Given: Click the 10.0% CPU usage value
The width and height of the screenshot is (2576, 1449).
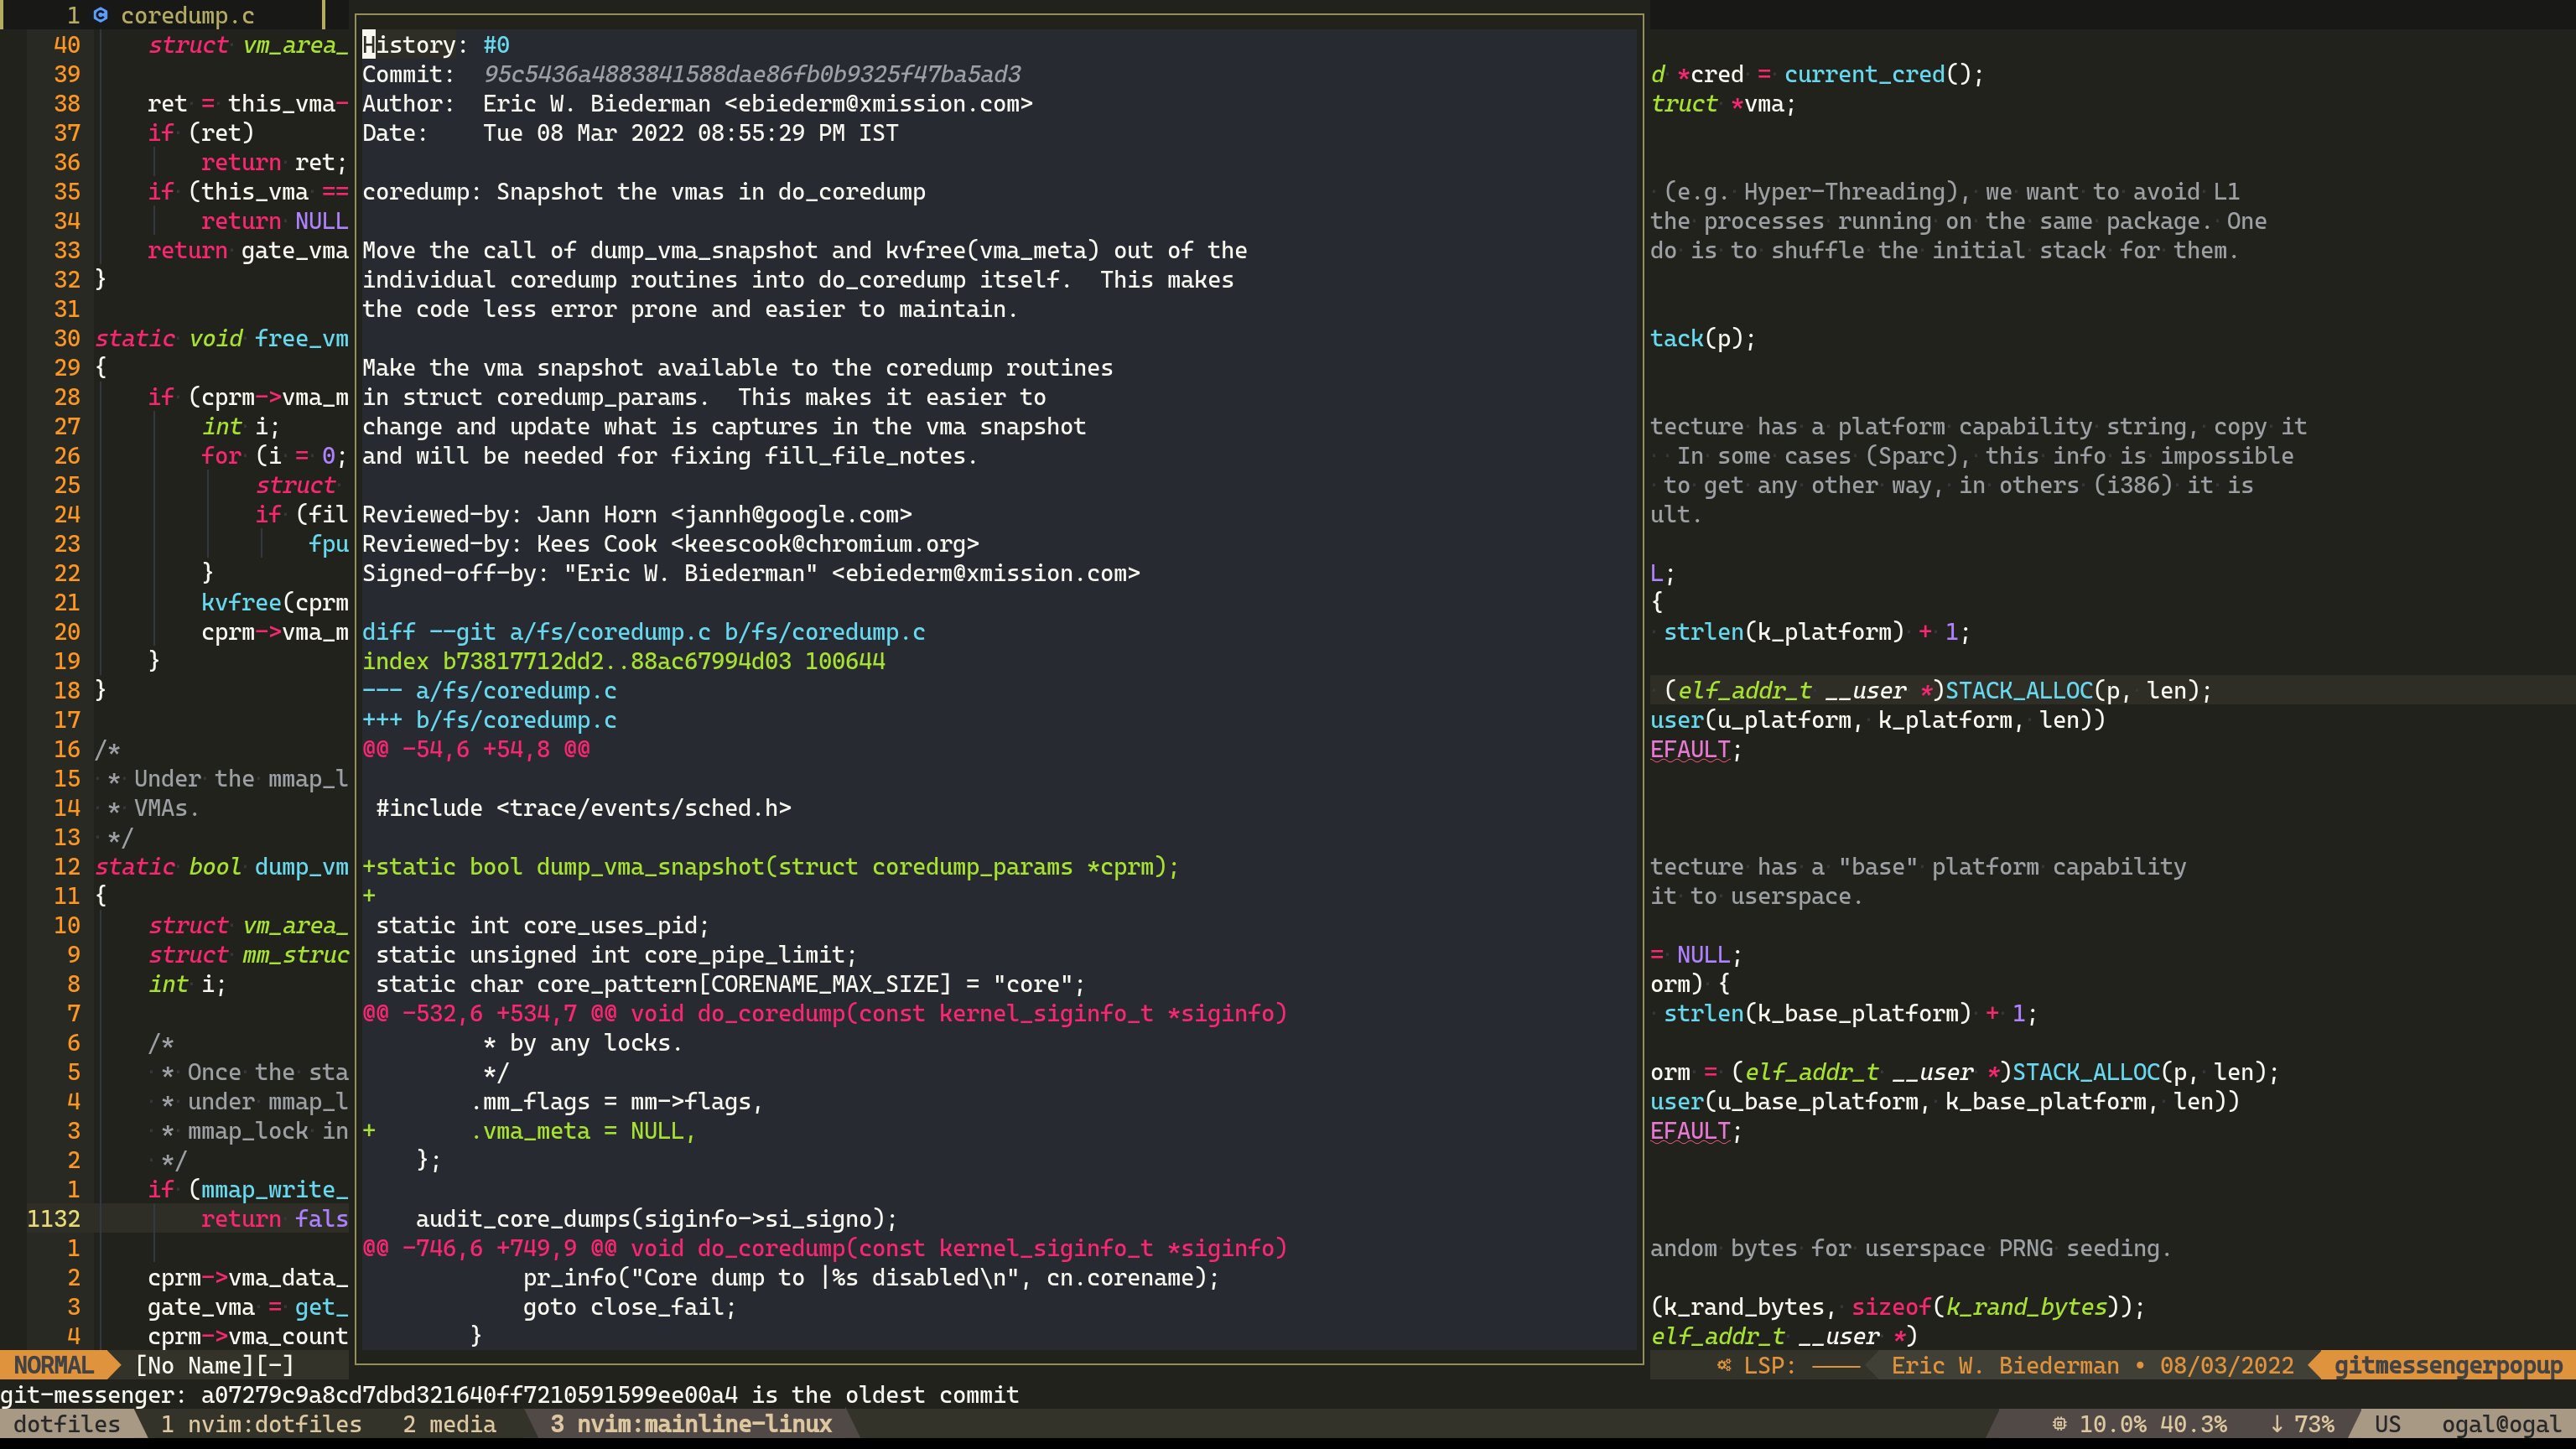Looking at the screenshot, I should [x=2112, y=1424].
